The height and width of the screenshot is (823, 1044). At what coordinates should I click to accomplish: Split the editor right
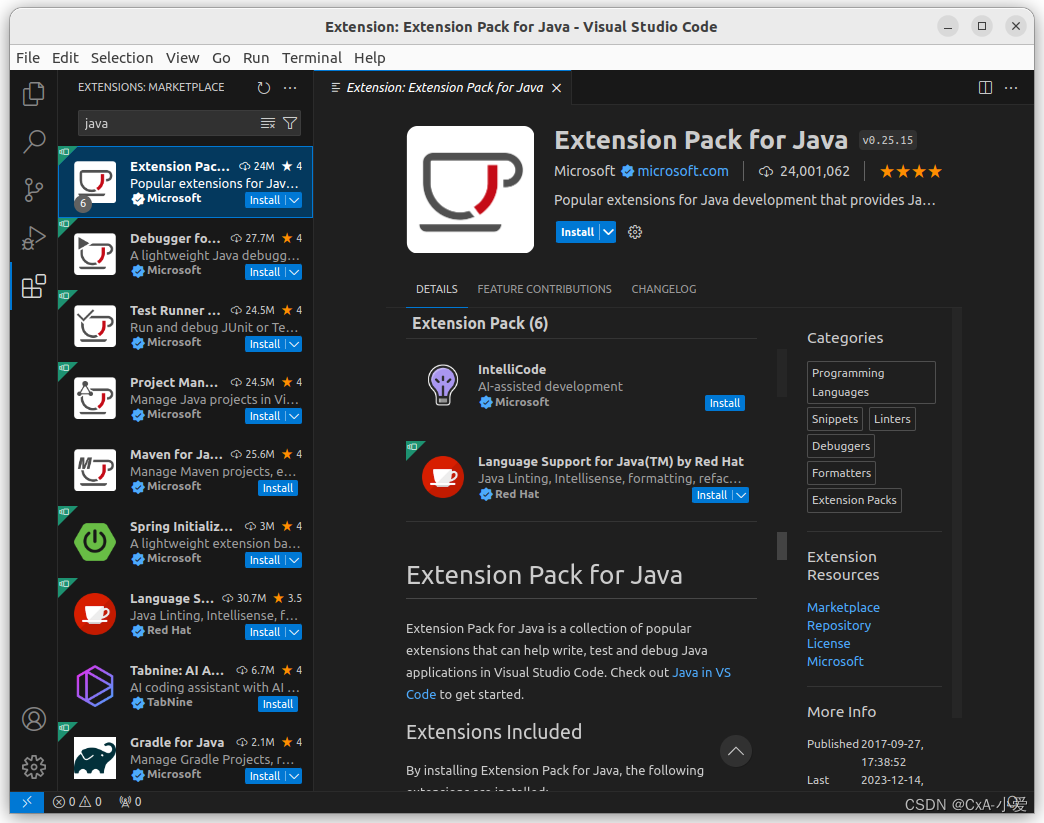(x=985, y=88)
